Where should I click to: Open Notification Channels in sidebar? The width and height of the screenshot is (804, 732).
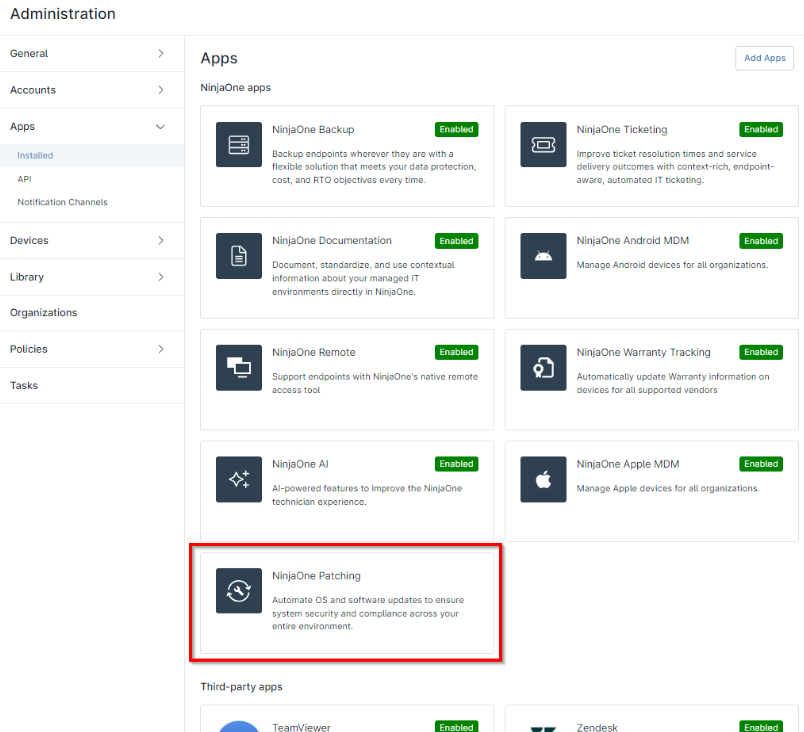(62, 202)
